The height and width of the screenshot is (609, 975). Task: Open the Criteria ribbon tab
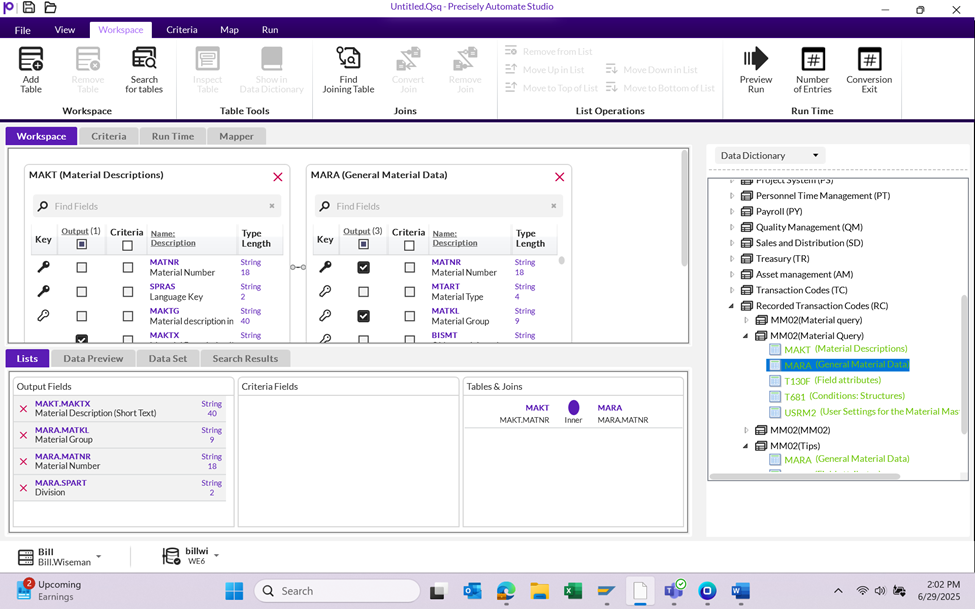point(182,30)
